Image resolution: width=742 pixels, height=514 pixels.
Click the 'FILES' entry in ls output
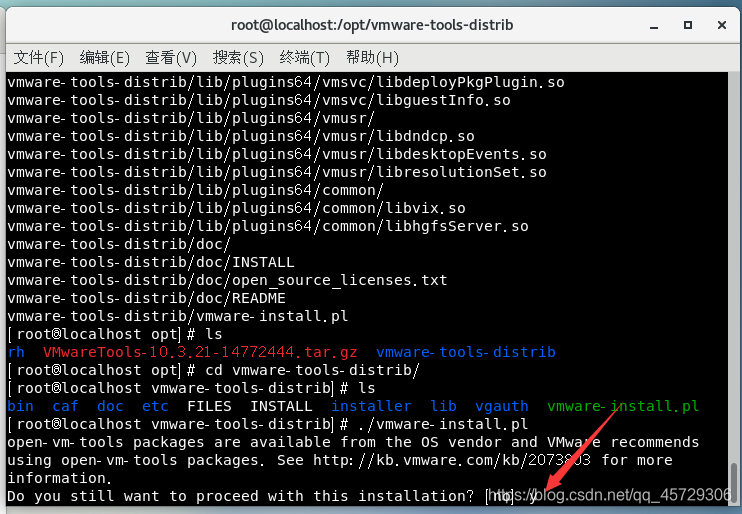pos(209,406)
